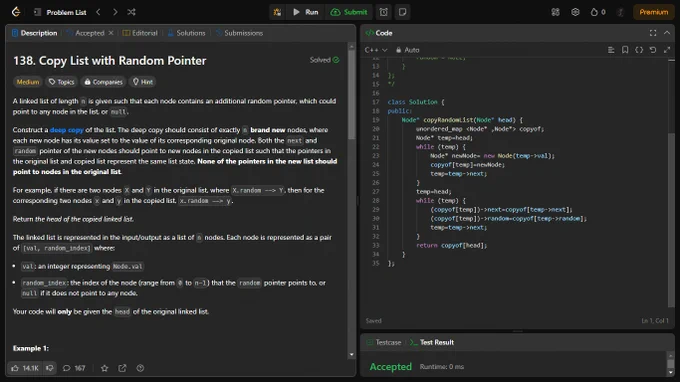This screenshot has width=680, height=382.
Task: Switch to the Solutions tab
Action: (186, 33)
